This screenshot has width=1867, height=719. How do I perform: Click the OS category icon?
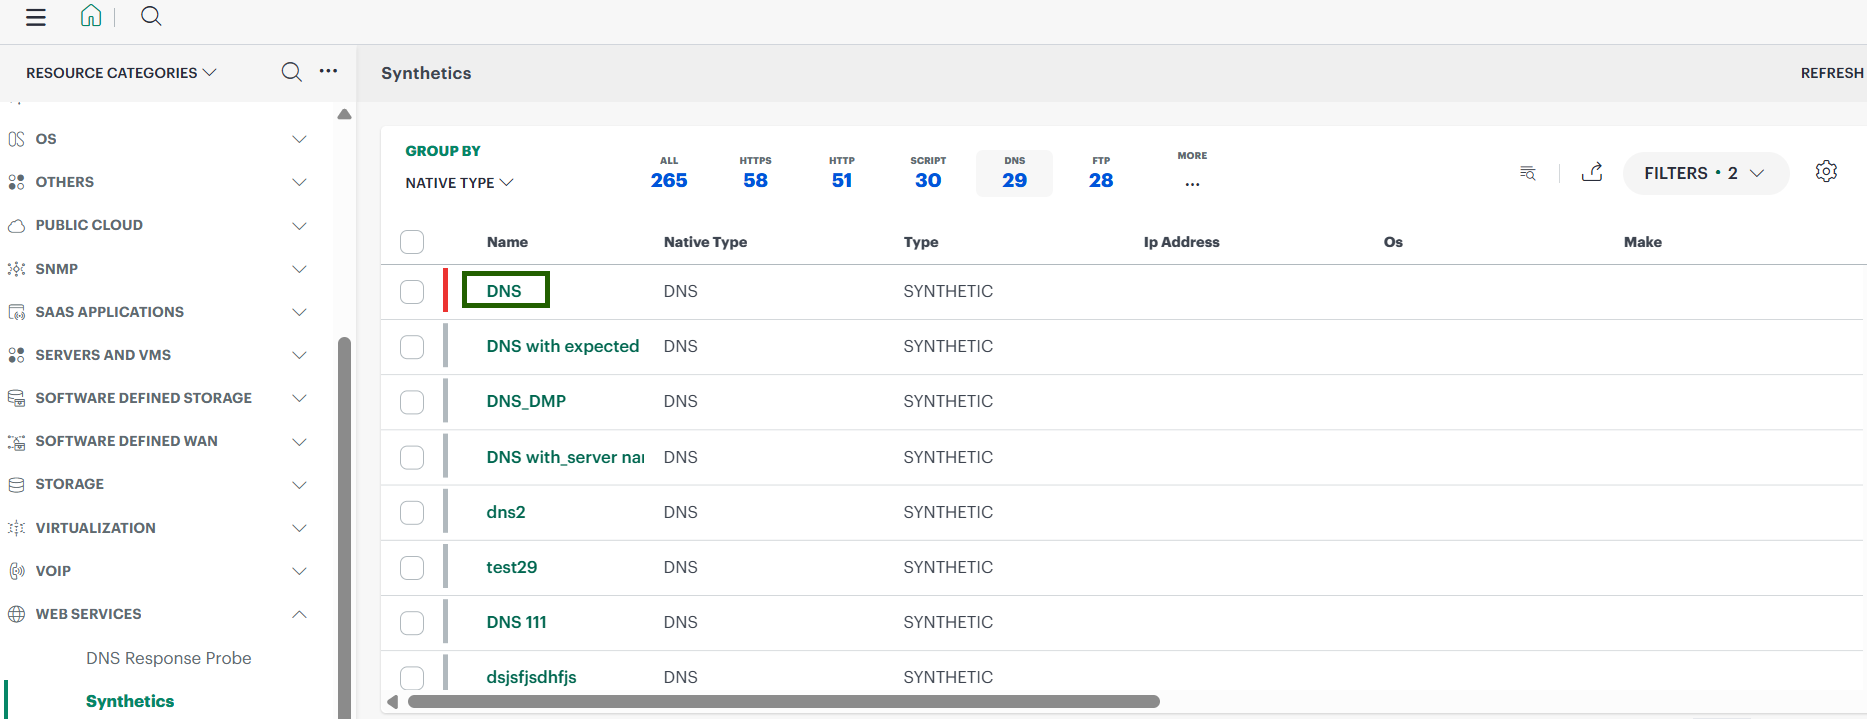pyautogui.click(x=16, y=139)
